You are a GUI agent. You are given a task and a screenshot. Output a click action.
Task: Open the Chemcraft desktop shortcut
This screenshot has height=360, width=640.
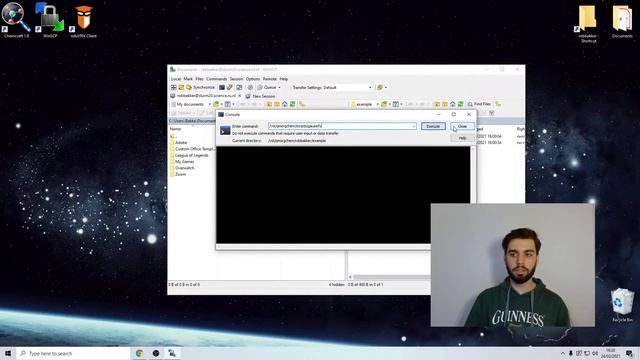click(x=16, y=20)
